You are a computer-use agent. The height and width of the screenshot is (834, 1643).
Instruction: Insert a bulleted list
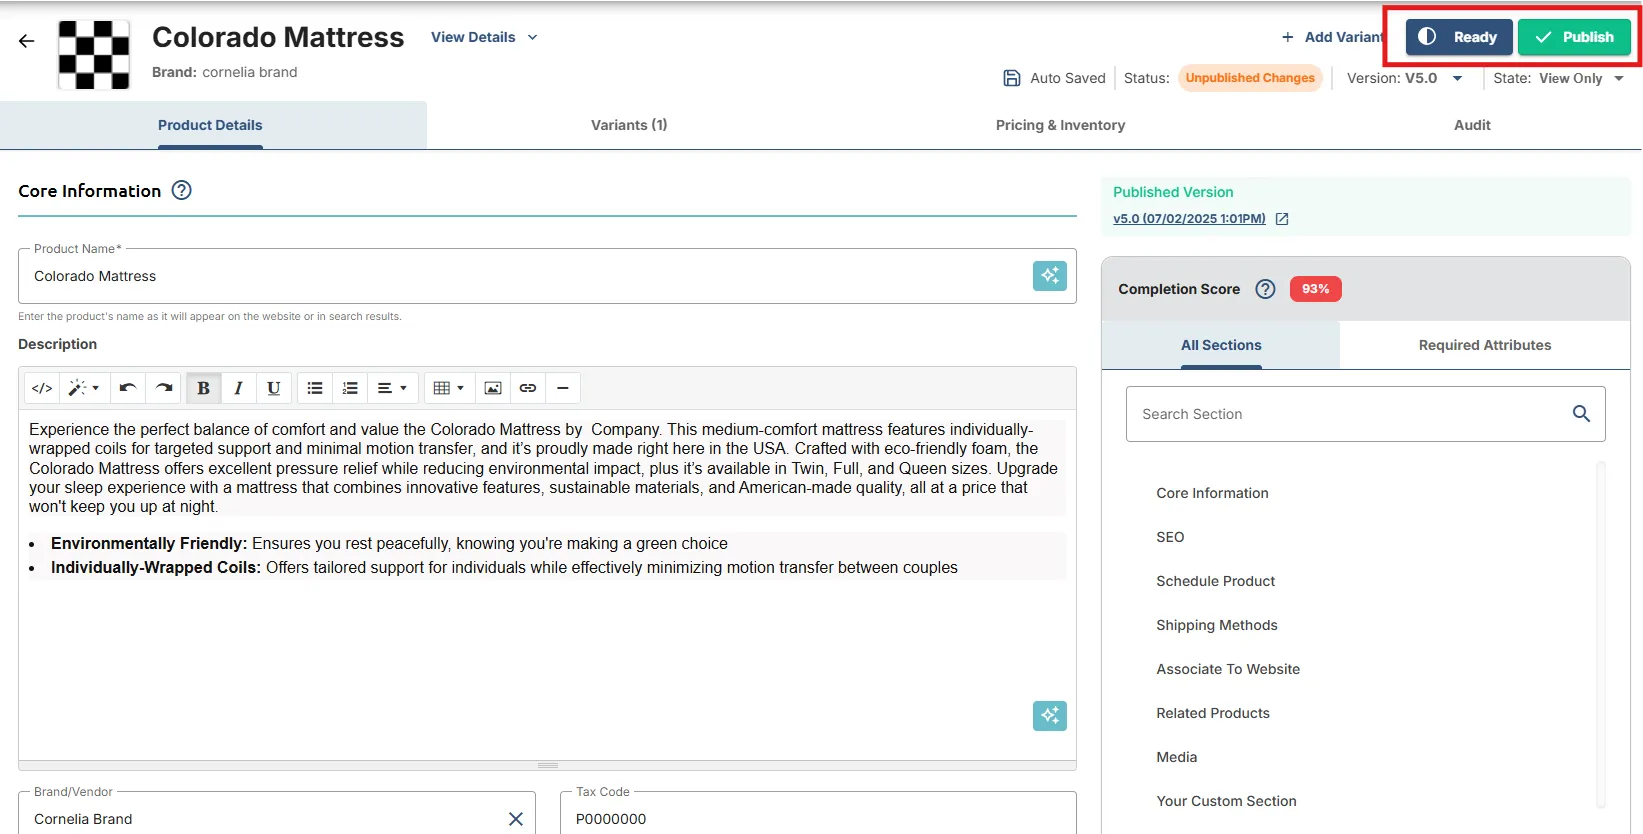(315, 388)
